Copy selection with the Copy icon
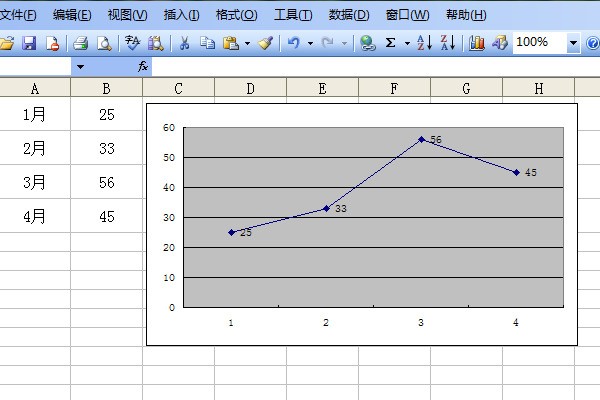The width and height of the screenshot is (600, 400). coord(207,43)
